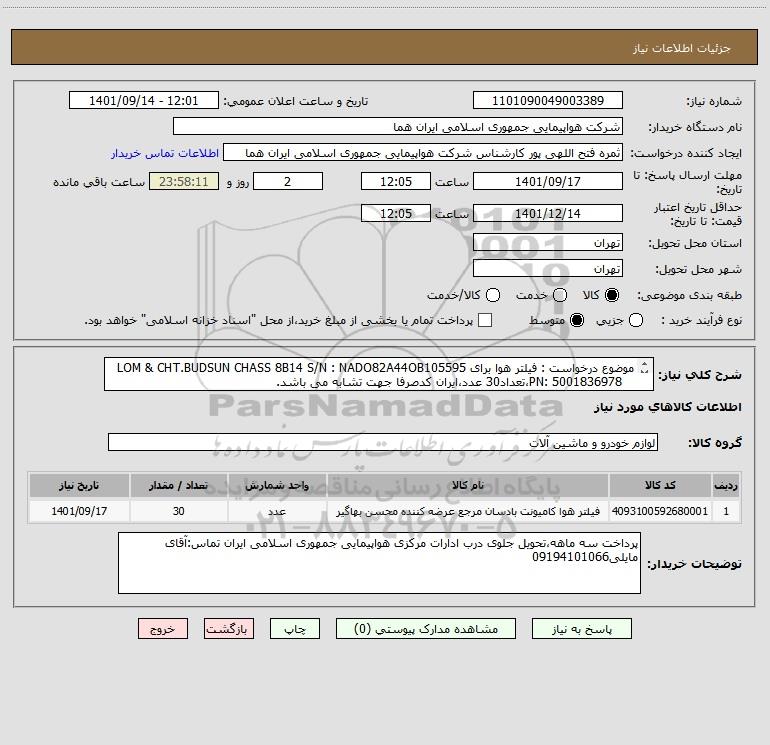Viewport: 770px width, 745px height.
Task: Click the product group field 'لوازم خودرو و ماشین آلات'
Action: coord(383,442)
